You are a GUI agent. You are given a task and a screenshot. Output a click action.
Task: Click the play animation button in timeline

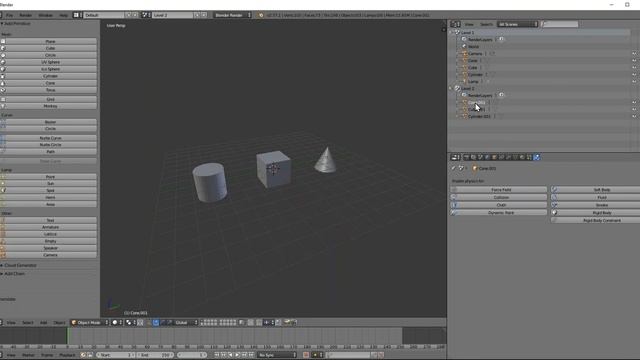point(237,355)
